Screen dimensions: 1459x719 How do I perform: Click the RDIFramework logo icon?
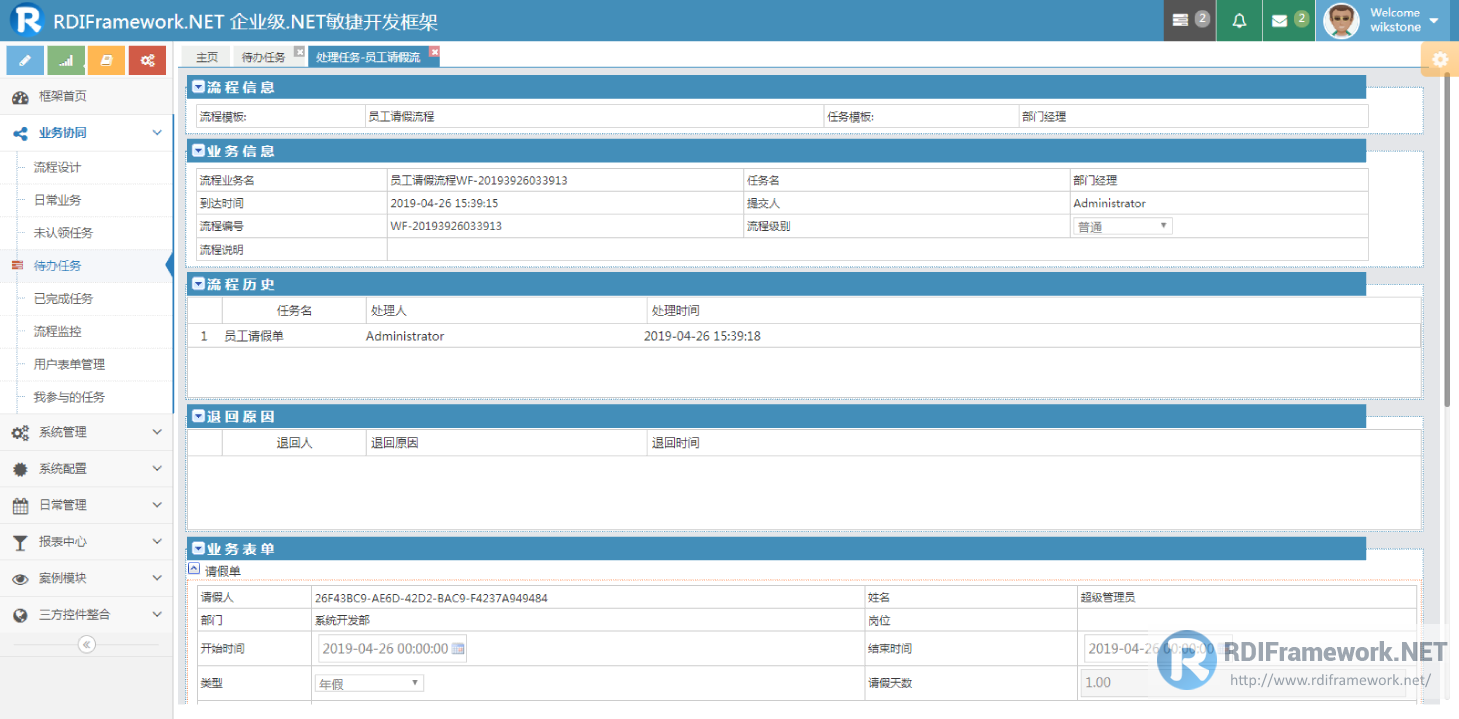[x=26, y=20]
